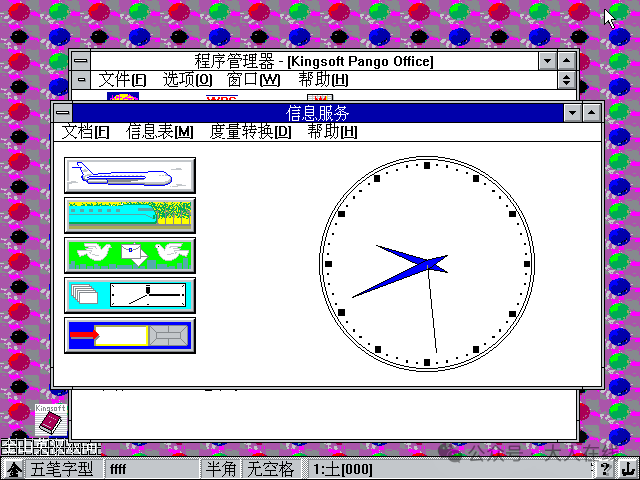
Task: Switch input method via 五笔字型 label
Action: [x=62, y=469]
